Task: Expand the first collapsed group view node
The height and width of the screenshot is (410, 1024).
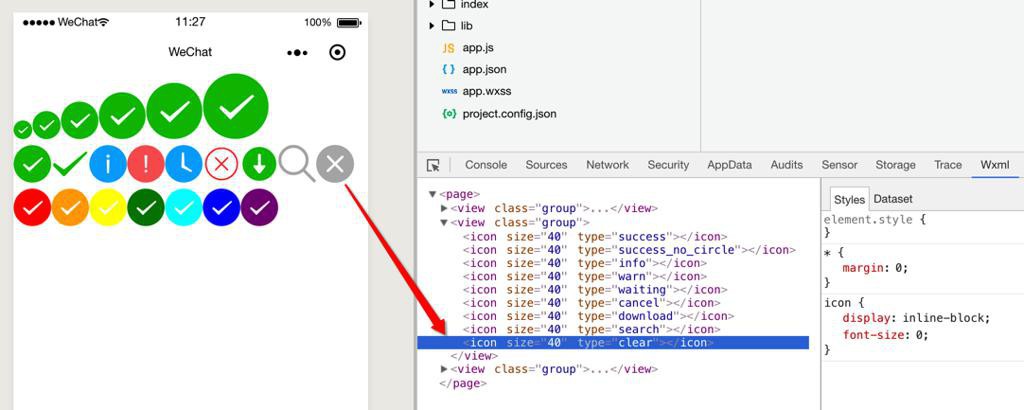Action: [x=444, y=208]
